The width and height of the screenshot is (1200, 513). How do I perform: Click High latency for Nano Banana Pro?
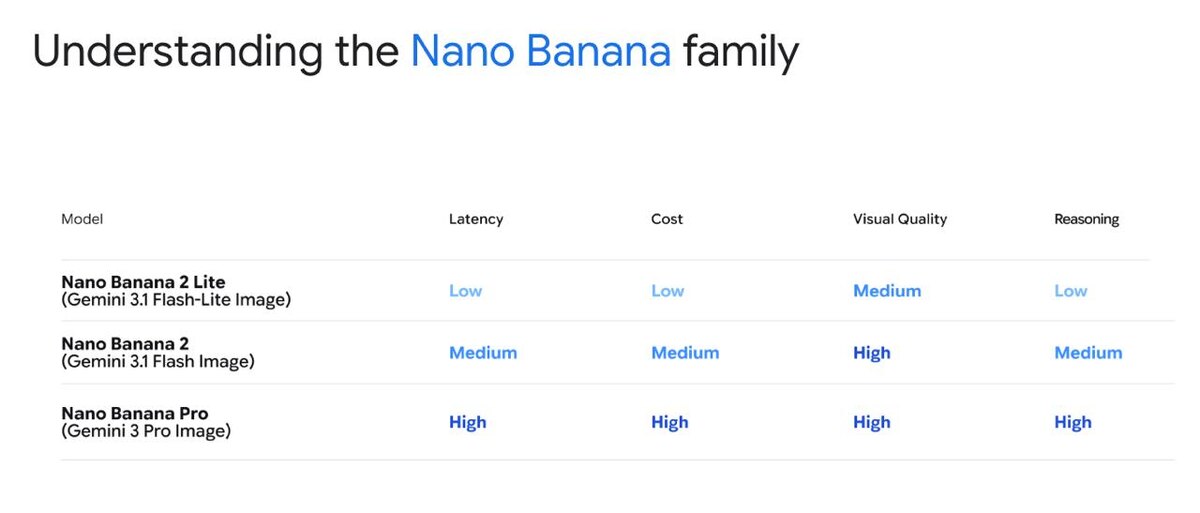click(468, 422)
